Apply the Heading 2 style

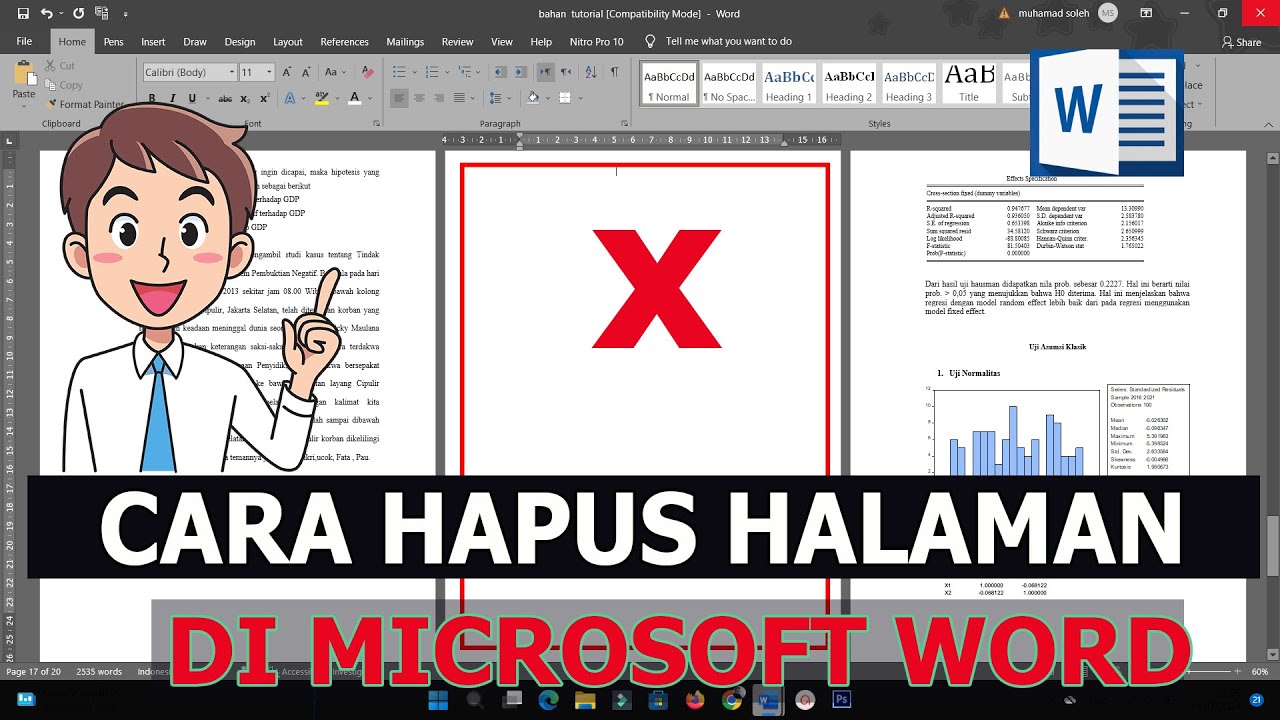[x=849, y=84]
